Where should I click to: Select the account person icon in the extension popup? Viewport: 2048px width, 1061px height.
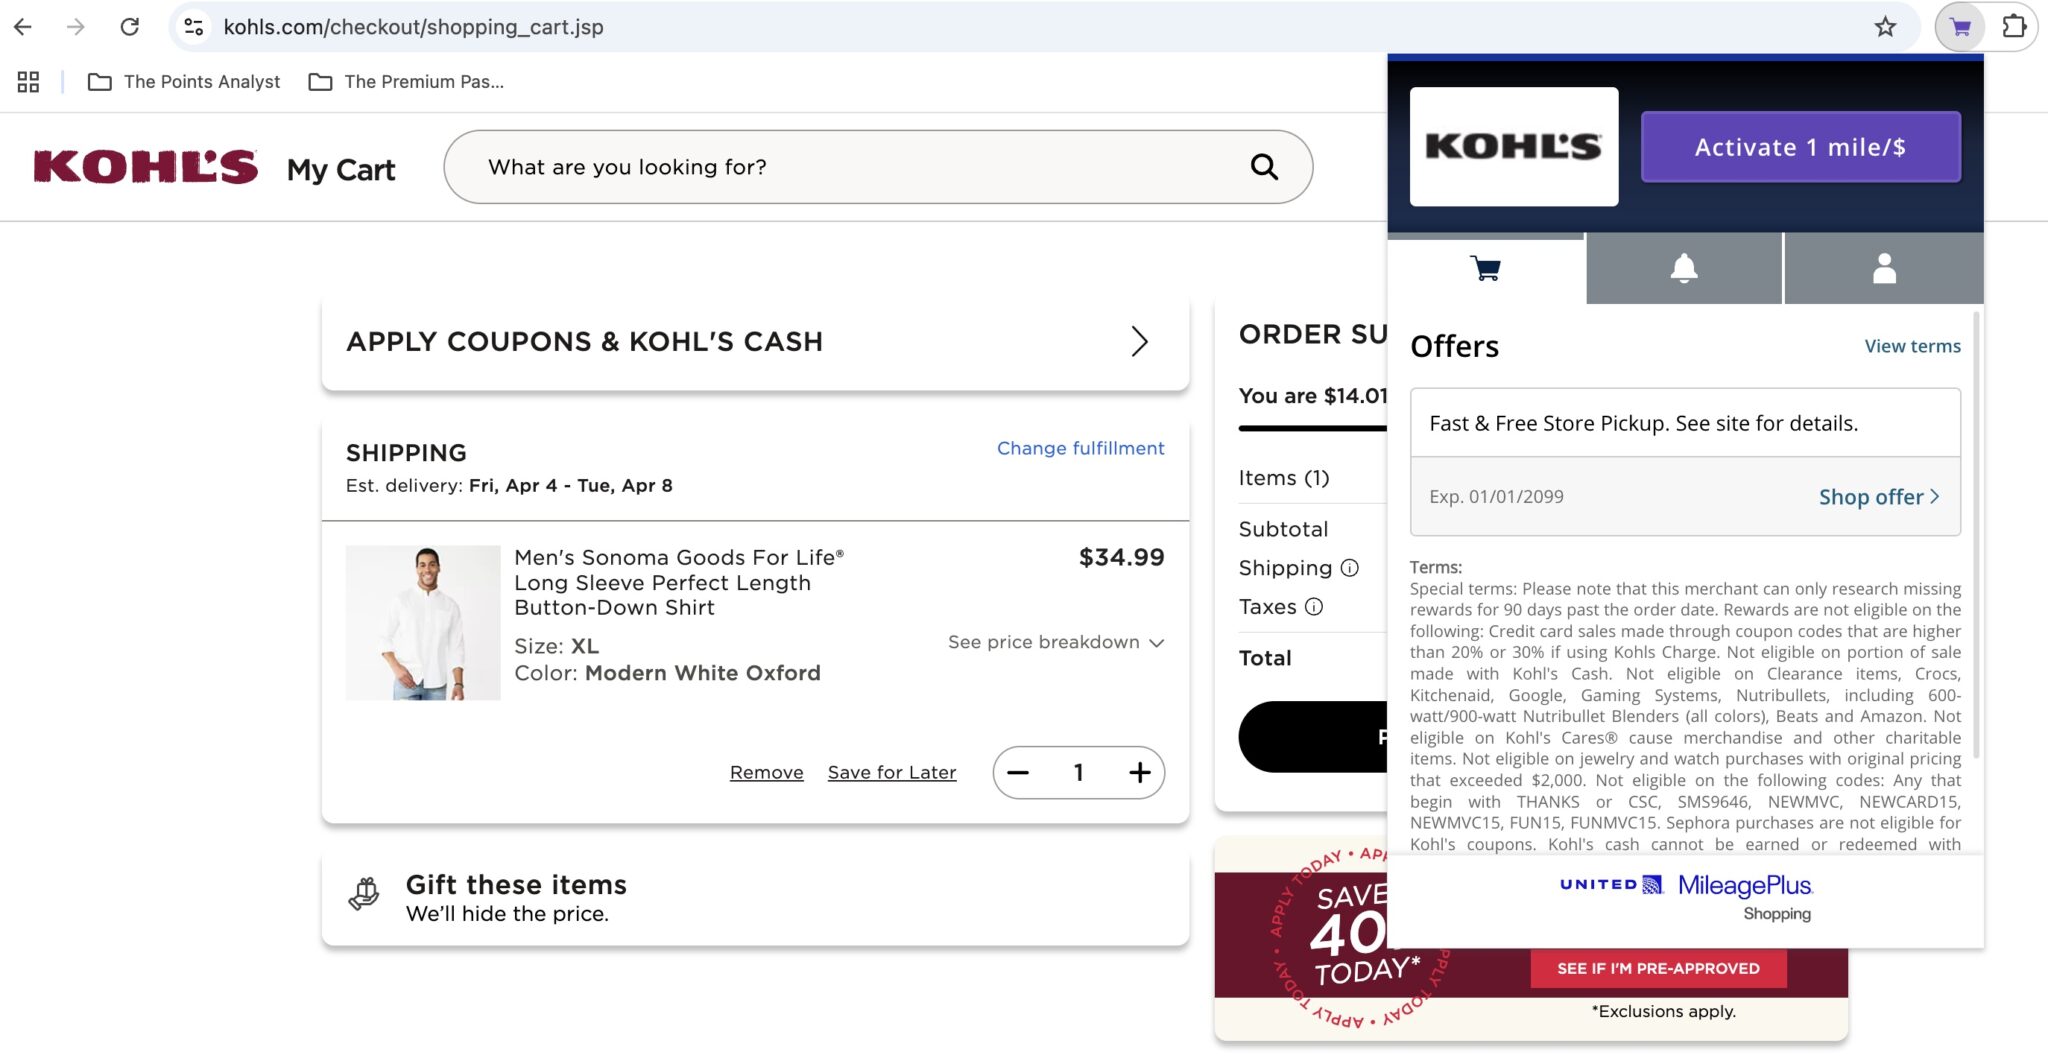[x=1884, y=267]
